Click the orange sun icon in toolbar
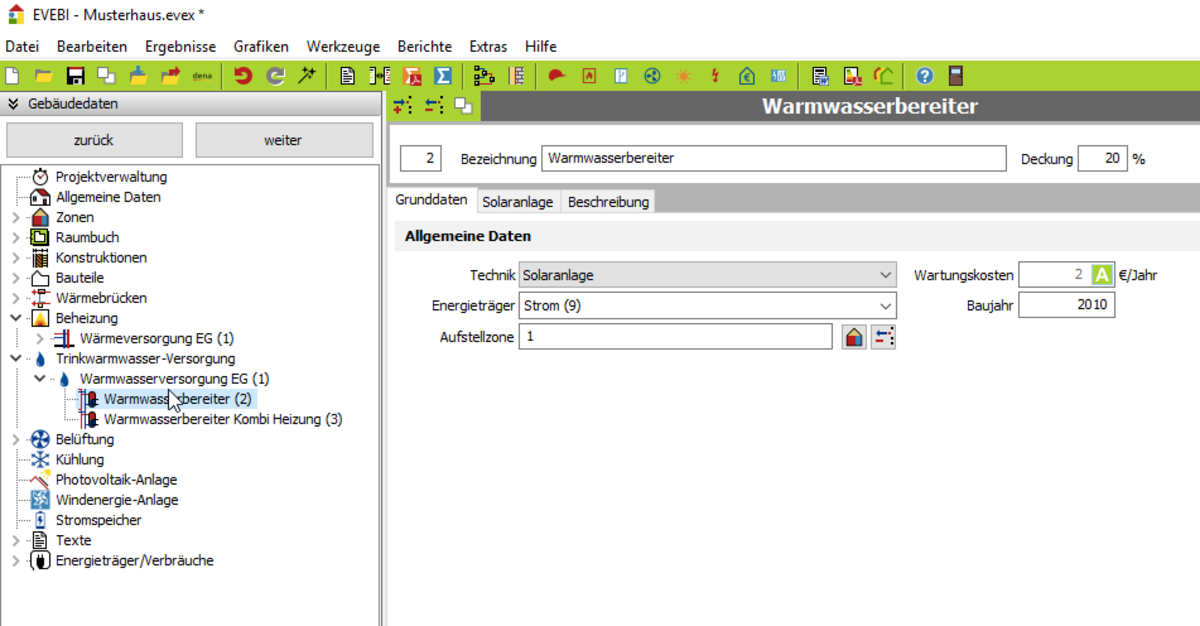The image size is (1200, 626). 684,75
